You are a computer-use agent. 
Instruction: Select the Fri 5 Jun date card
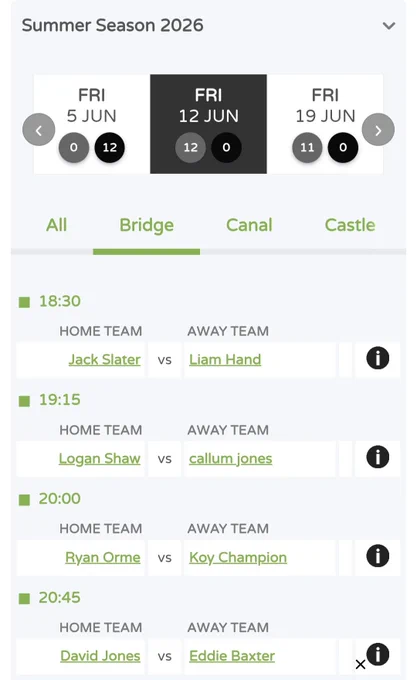coord(92,124)
